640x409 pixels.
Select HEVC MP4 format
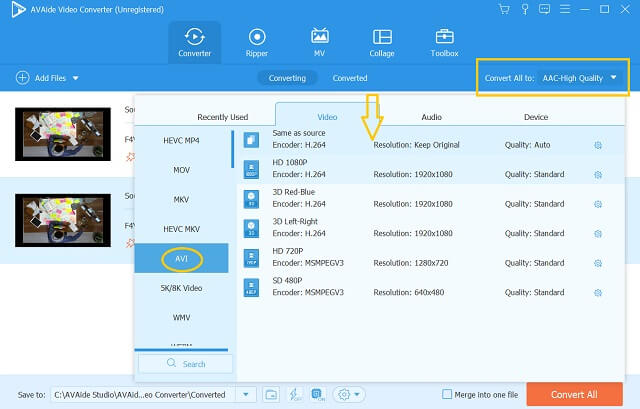point(181,140)
